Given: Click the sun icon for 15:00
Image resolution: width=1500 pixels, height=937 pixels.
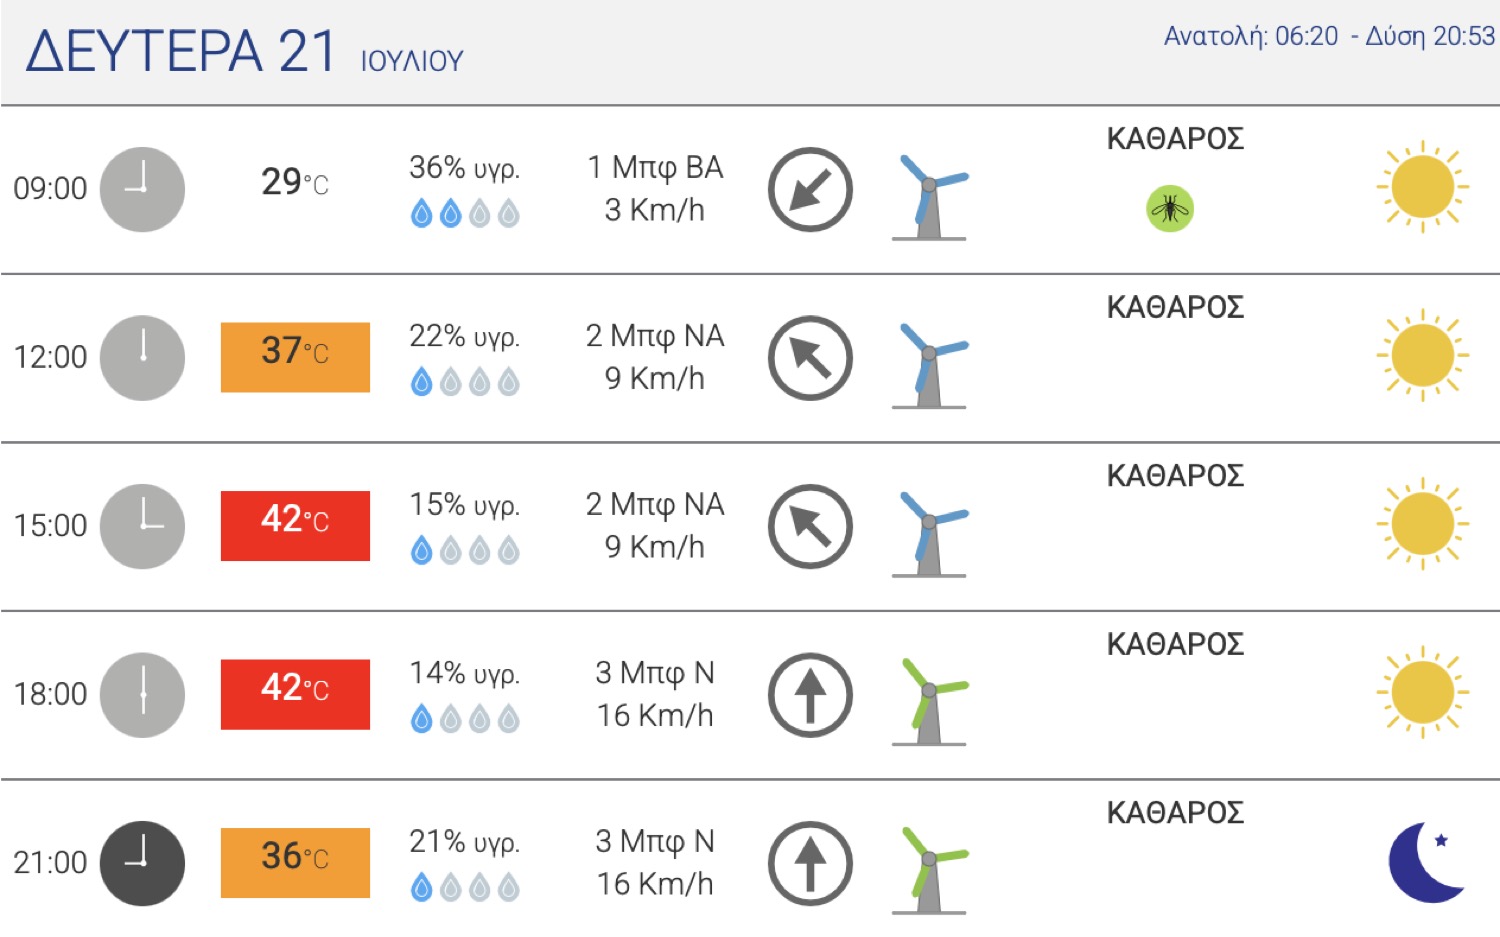Looking at the screenshot, I should (x=1423, y=524).
